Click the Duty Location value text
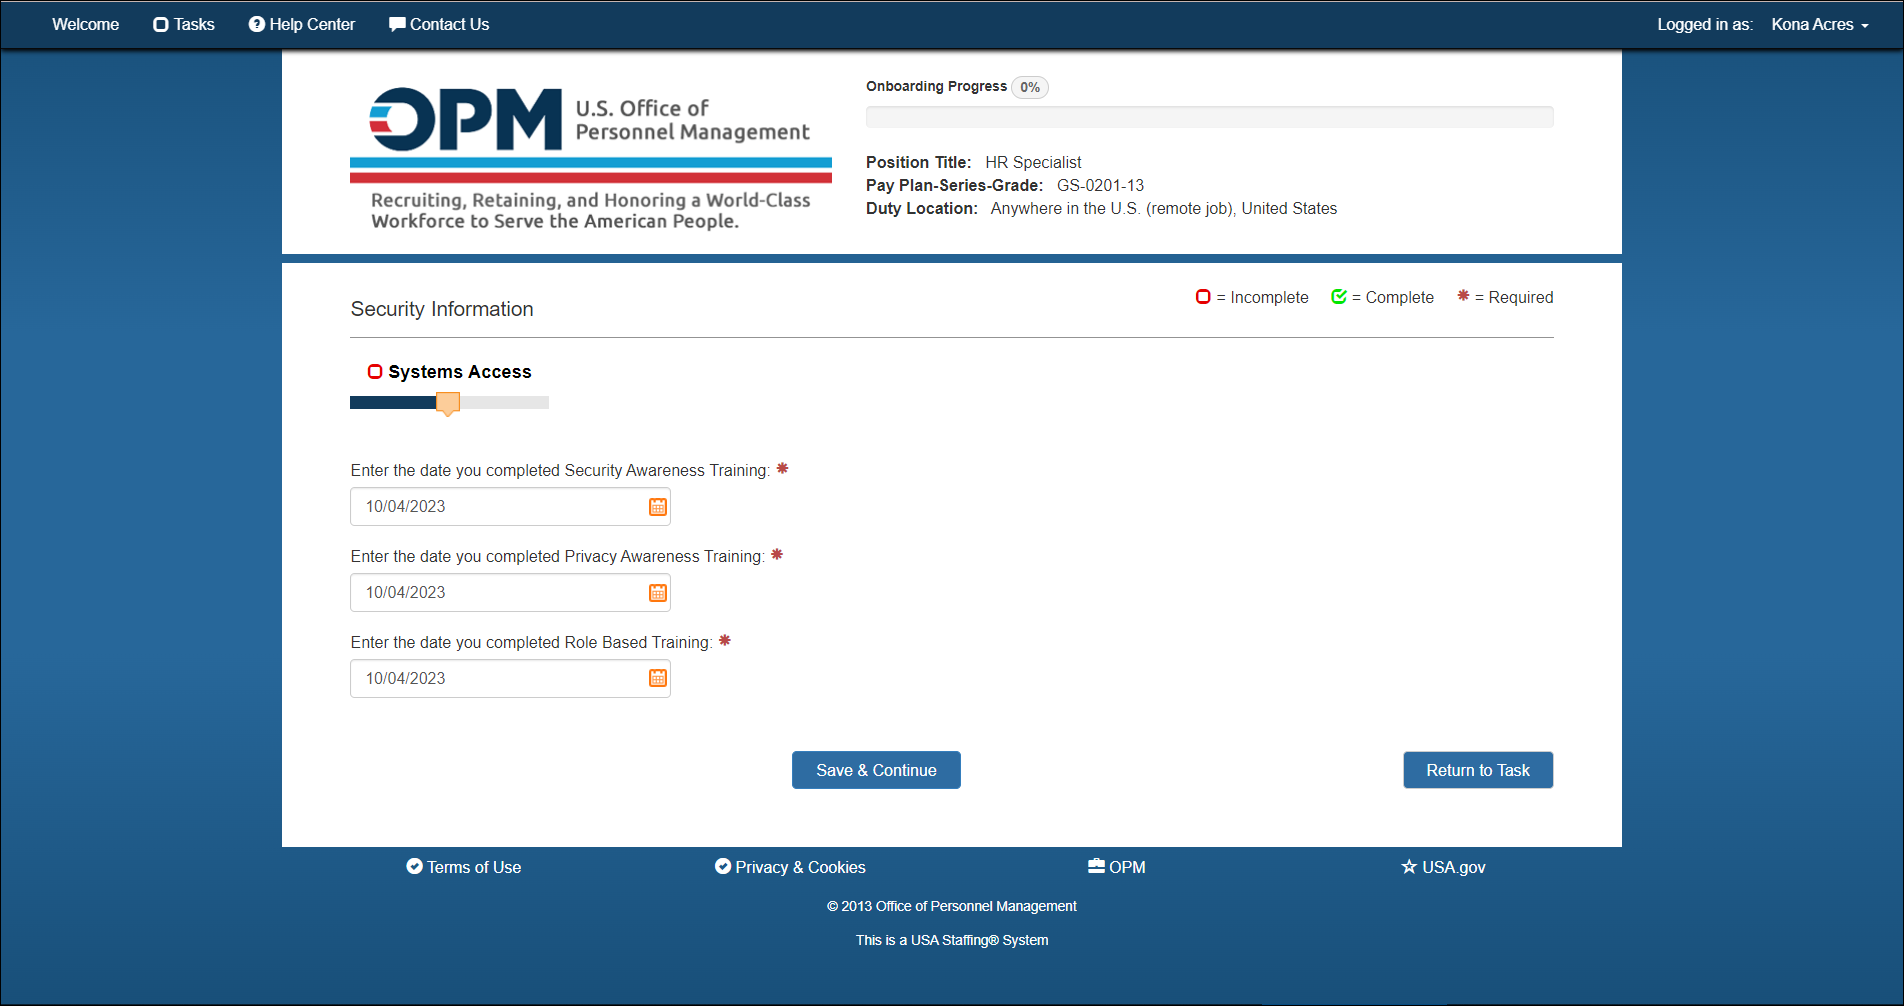 pyautogui.click(x=1164, y=208)
